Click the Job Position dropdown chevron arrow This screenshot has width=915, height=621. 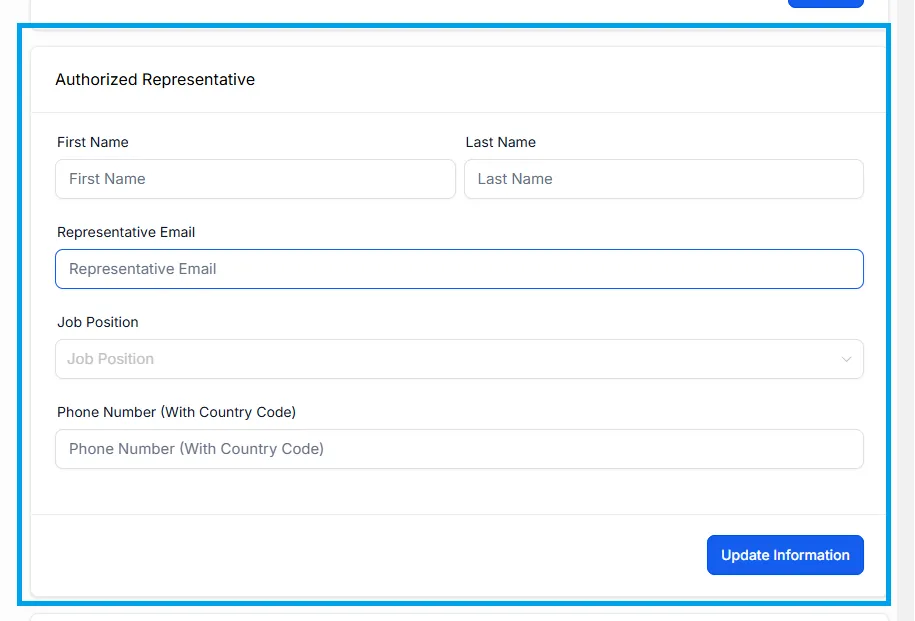(846, 359)
